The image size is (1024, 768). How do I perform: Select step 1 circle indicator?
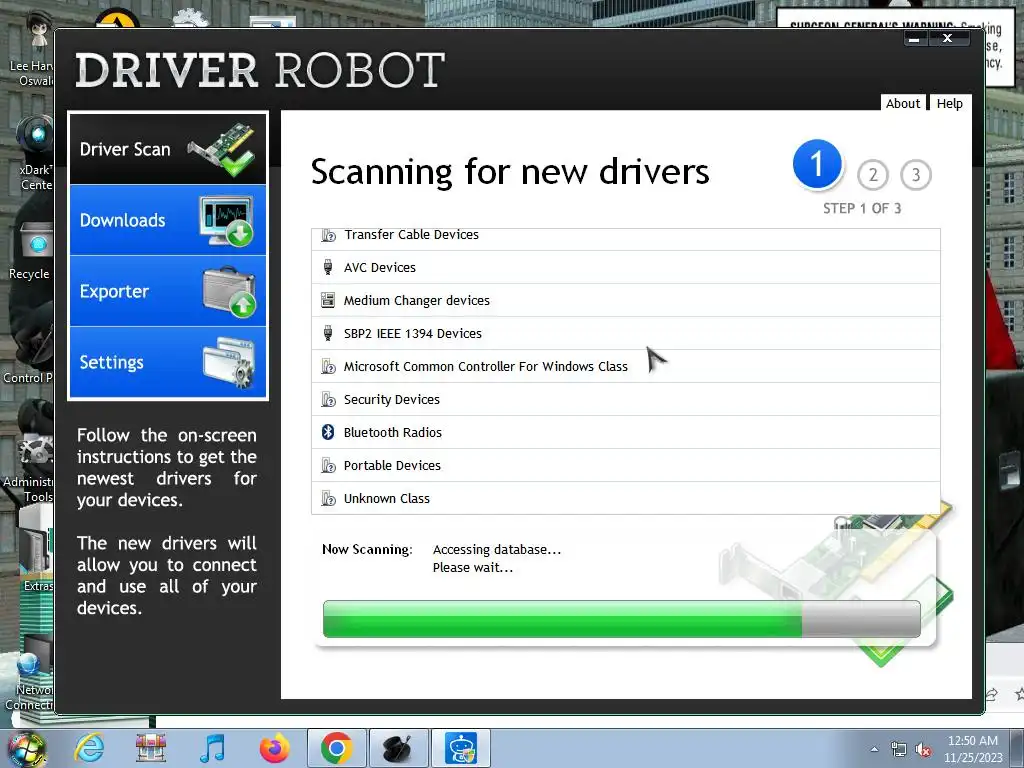pyautogui.click(x=817, y=165)
